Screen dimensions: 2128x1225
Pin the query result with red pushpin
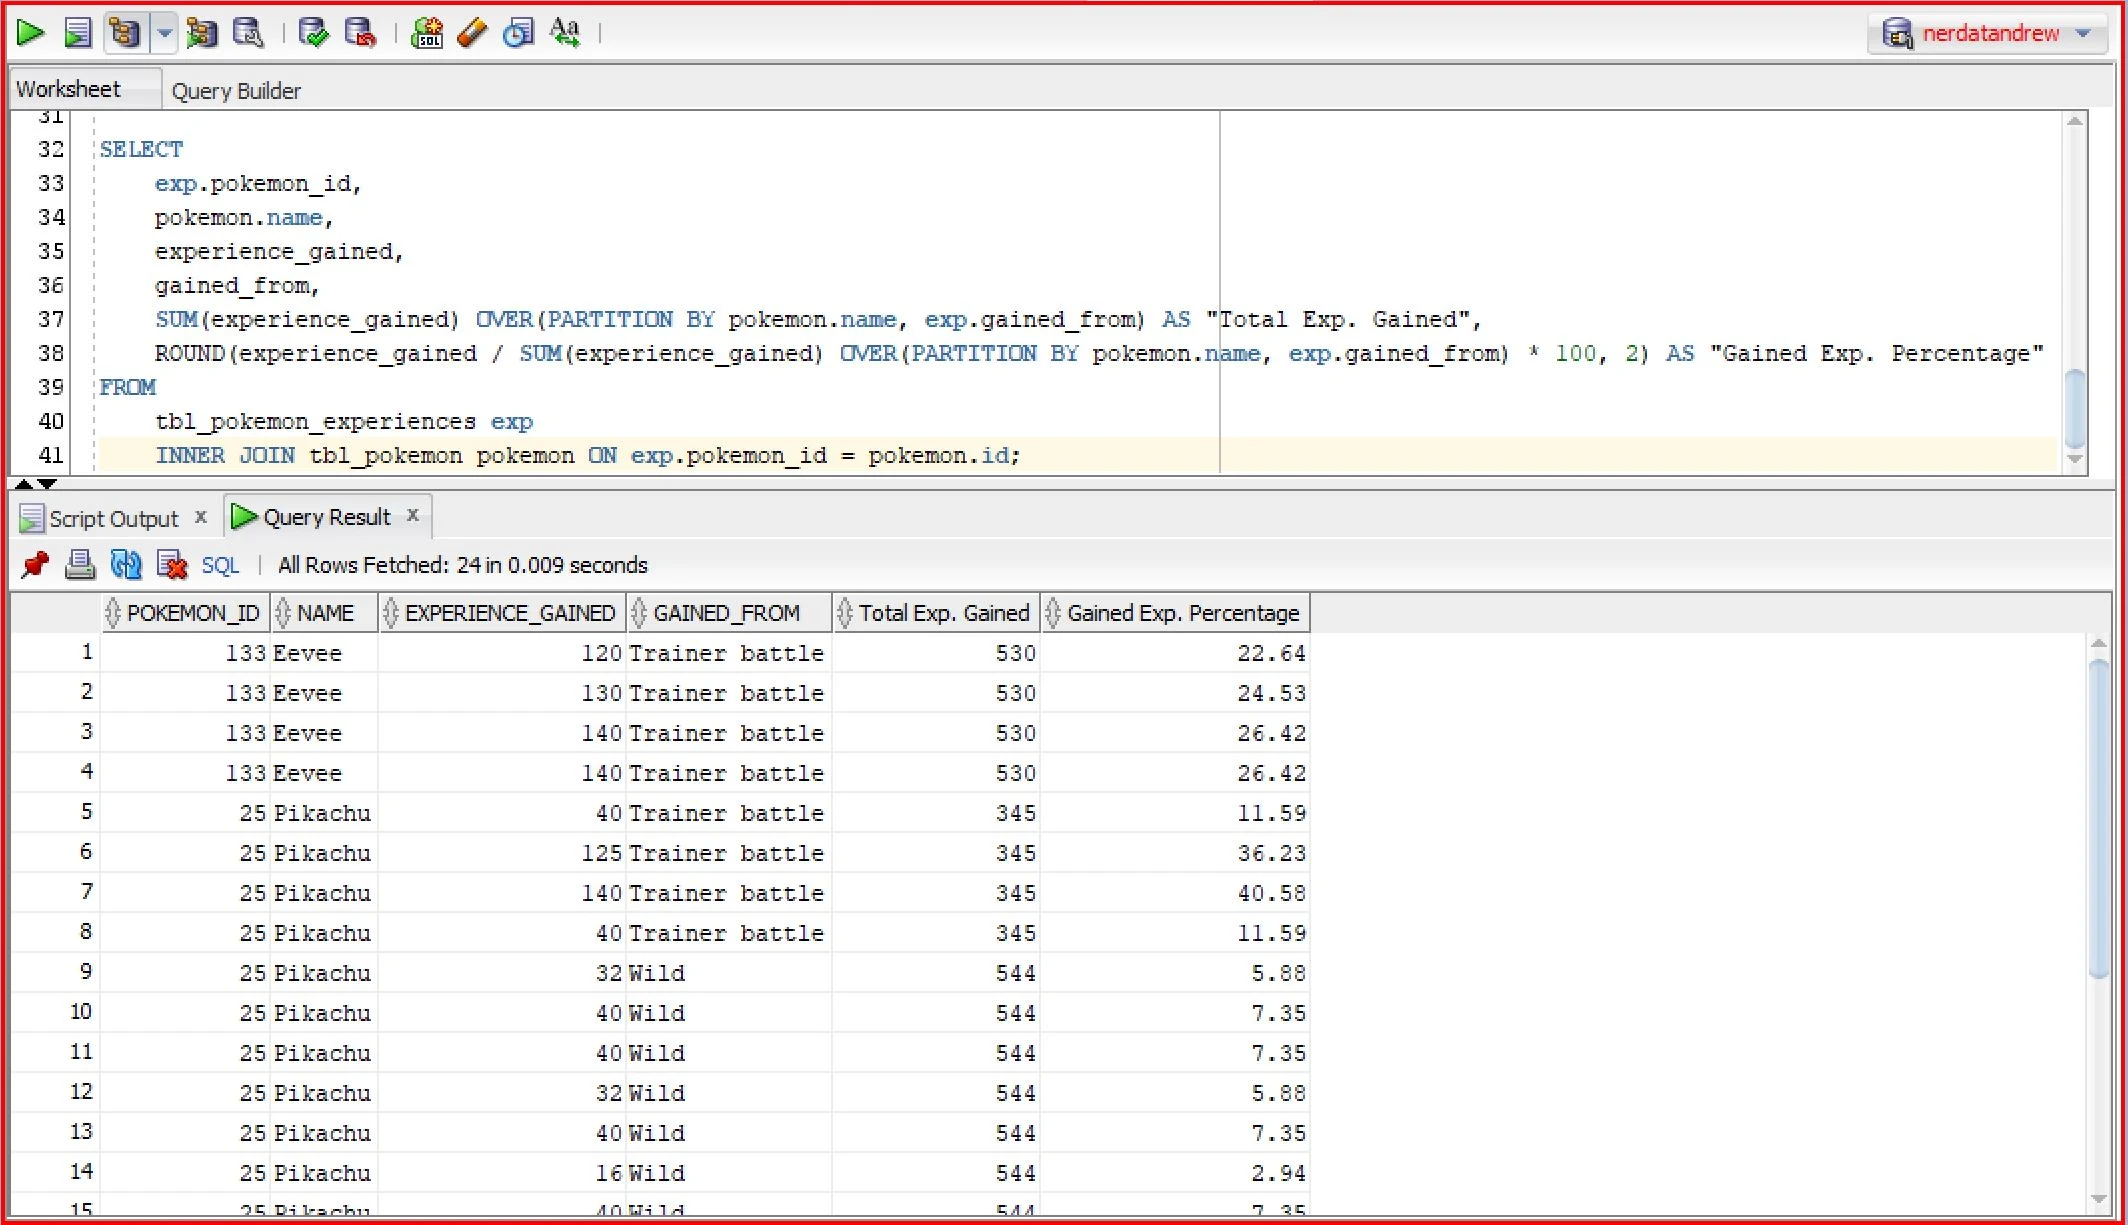35,565
